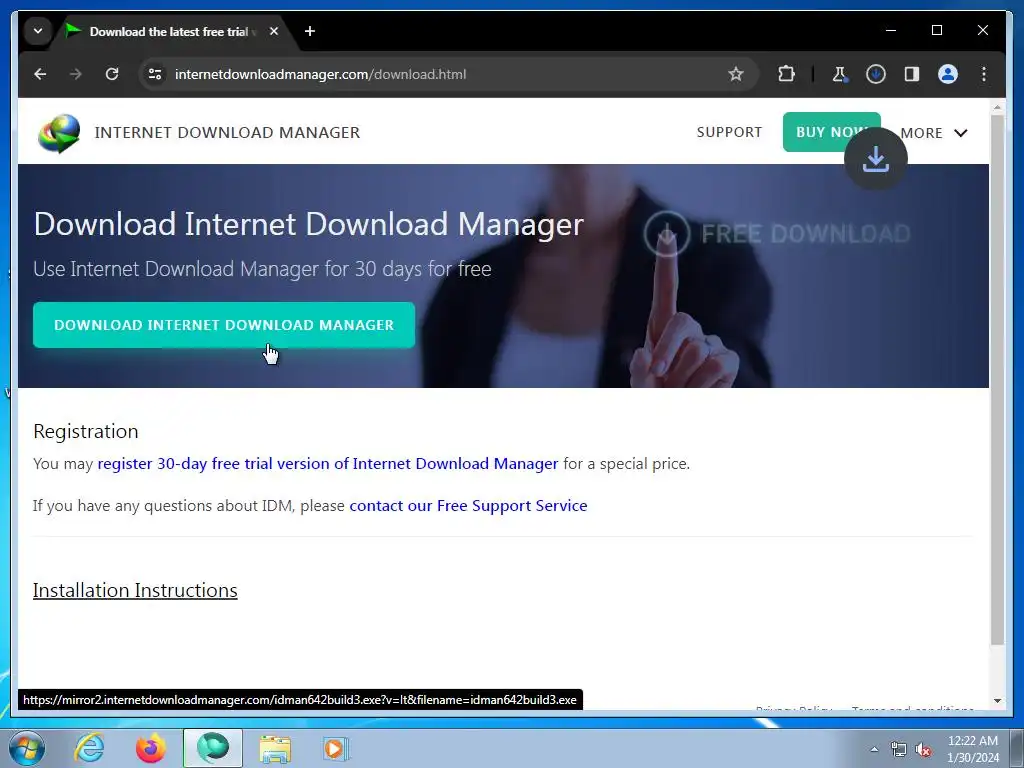Open the downloads toolbar icon
The image size is (1024, 768).
tap(876, 74)
